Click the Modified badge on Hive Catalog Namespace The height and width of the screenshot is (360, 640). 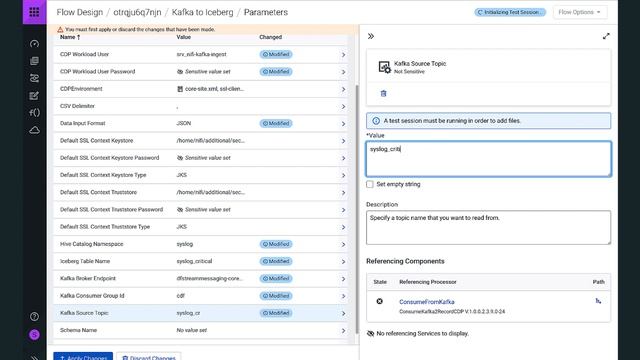click(276, 244)
